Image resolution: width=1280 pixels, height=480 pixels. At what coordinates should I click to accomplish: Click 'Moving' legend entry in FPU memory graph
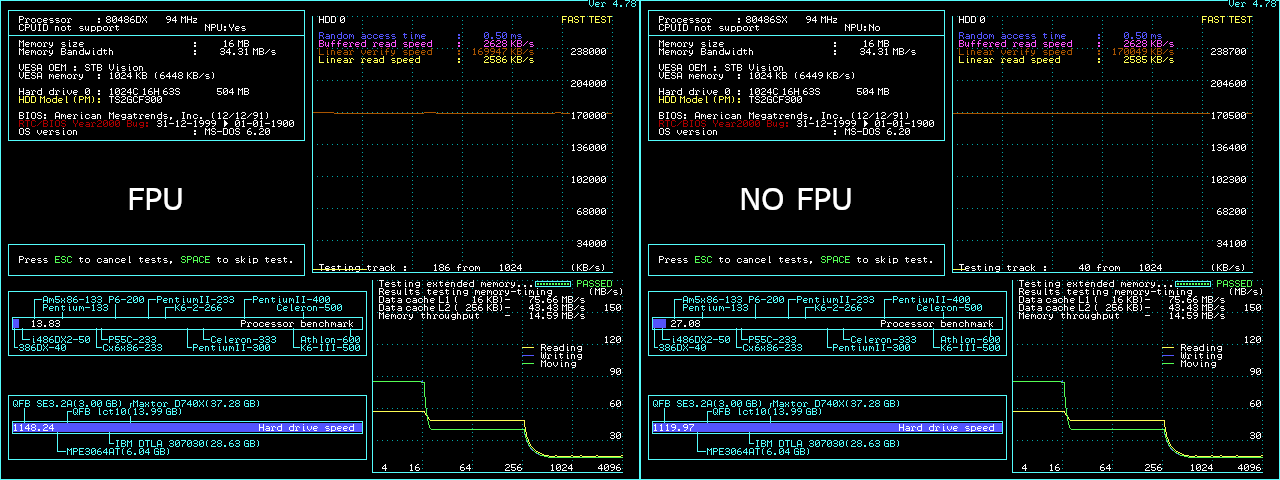tap(558, 364)
